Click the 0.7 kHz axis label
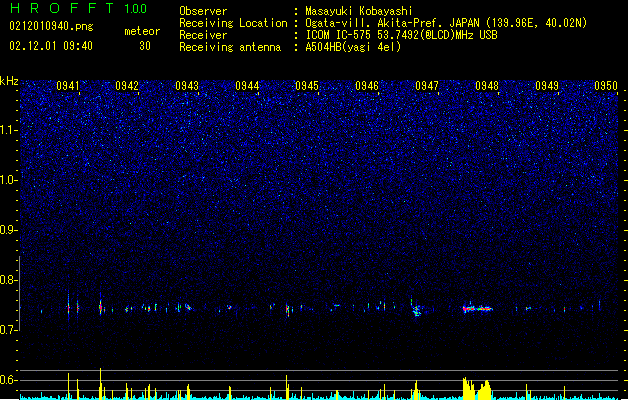Screen dimensions: 629x400 [9, 330]
